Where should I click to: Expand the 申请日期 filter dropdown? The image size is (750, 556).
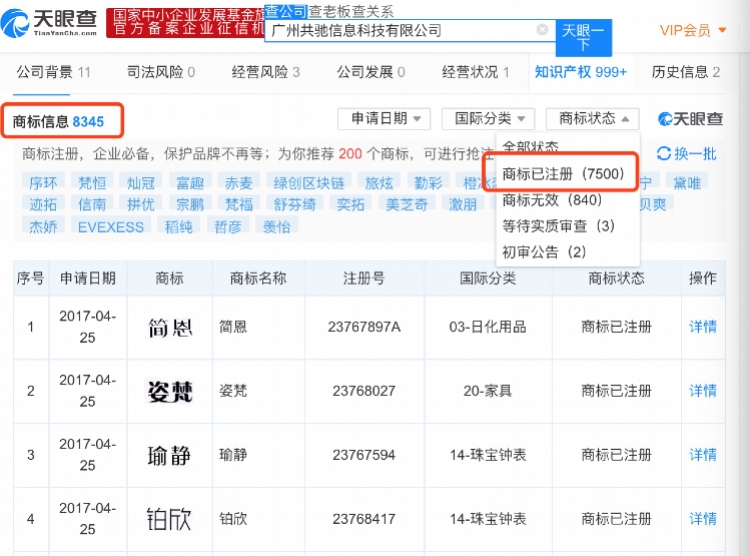(384, 119)
